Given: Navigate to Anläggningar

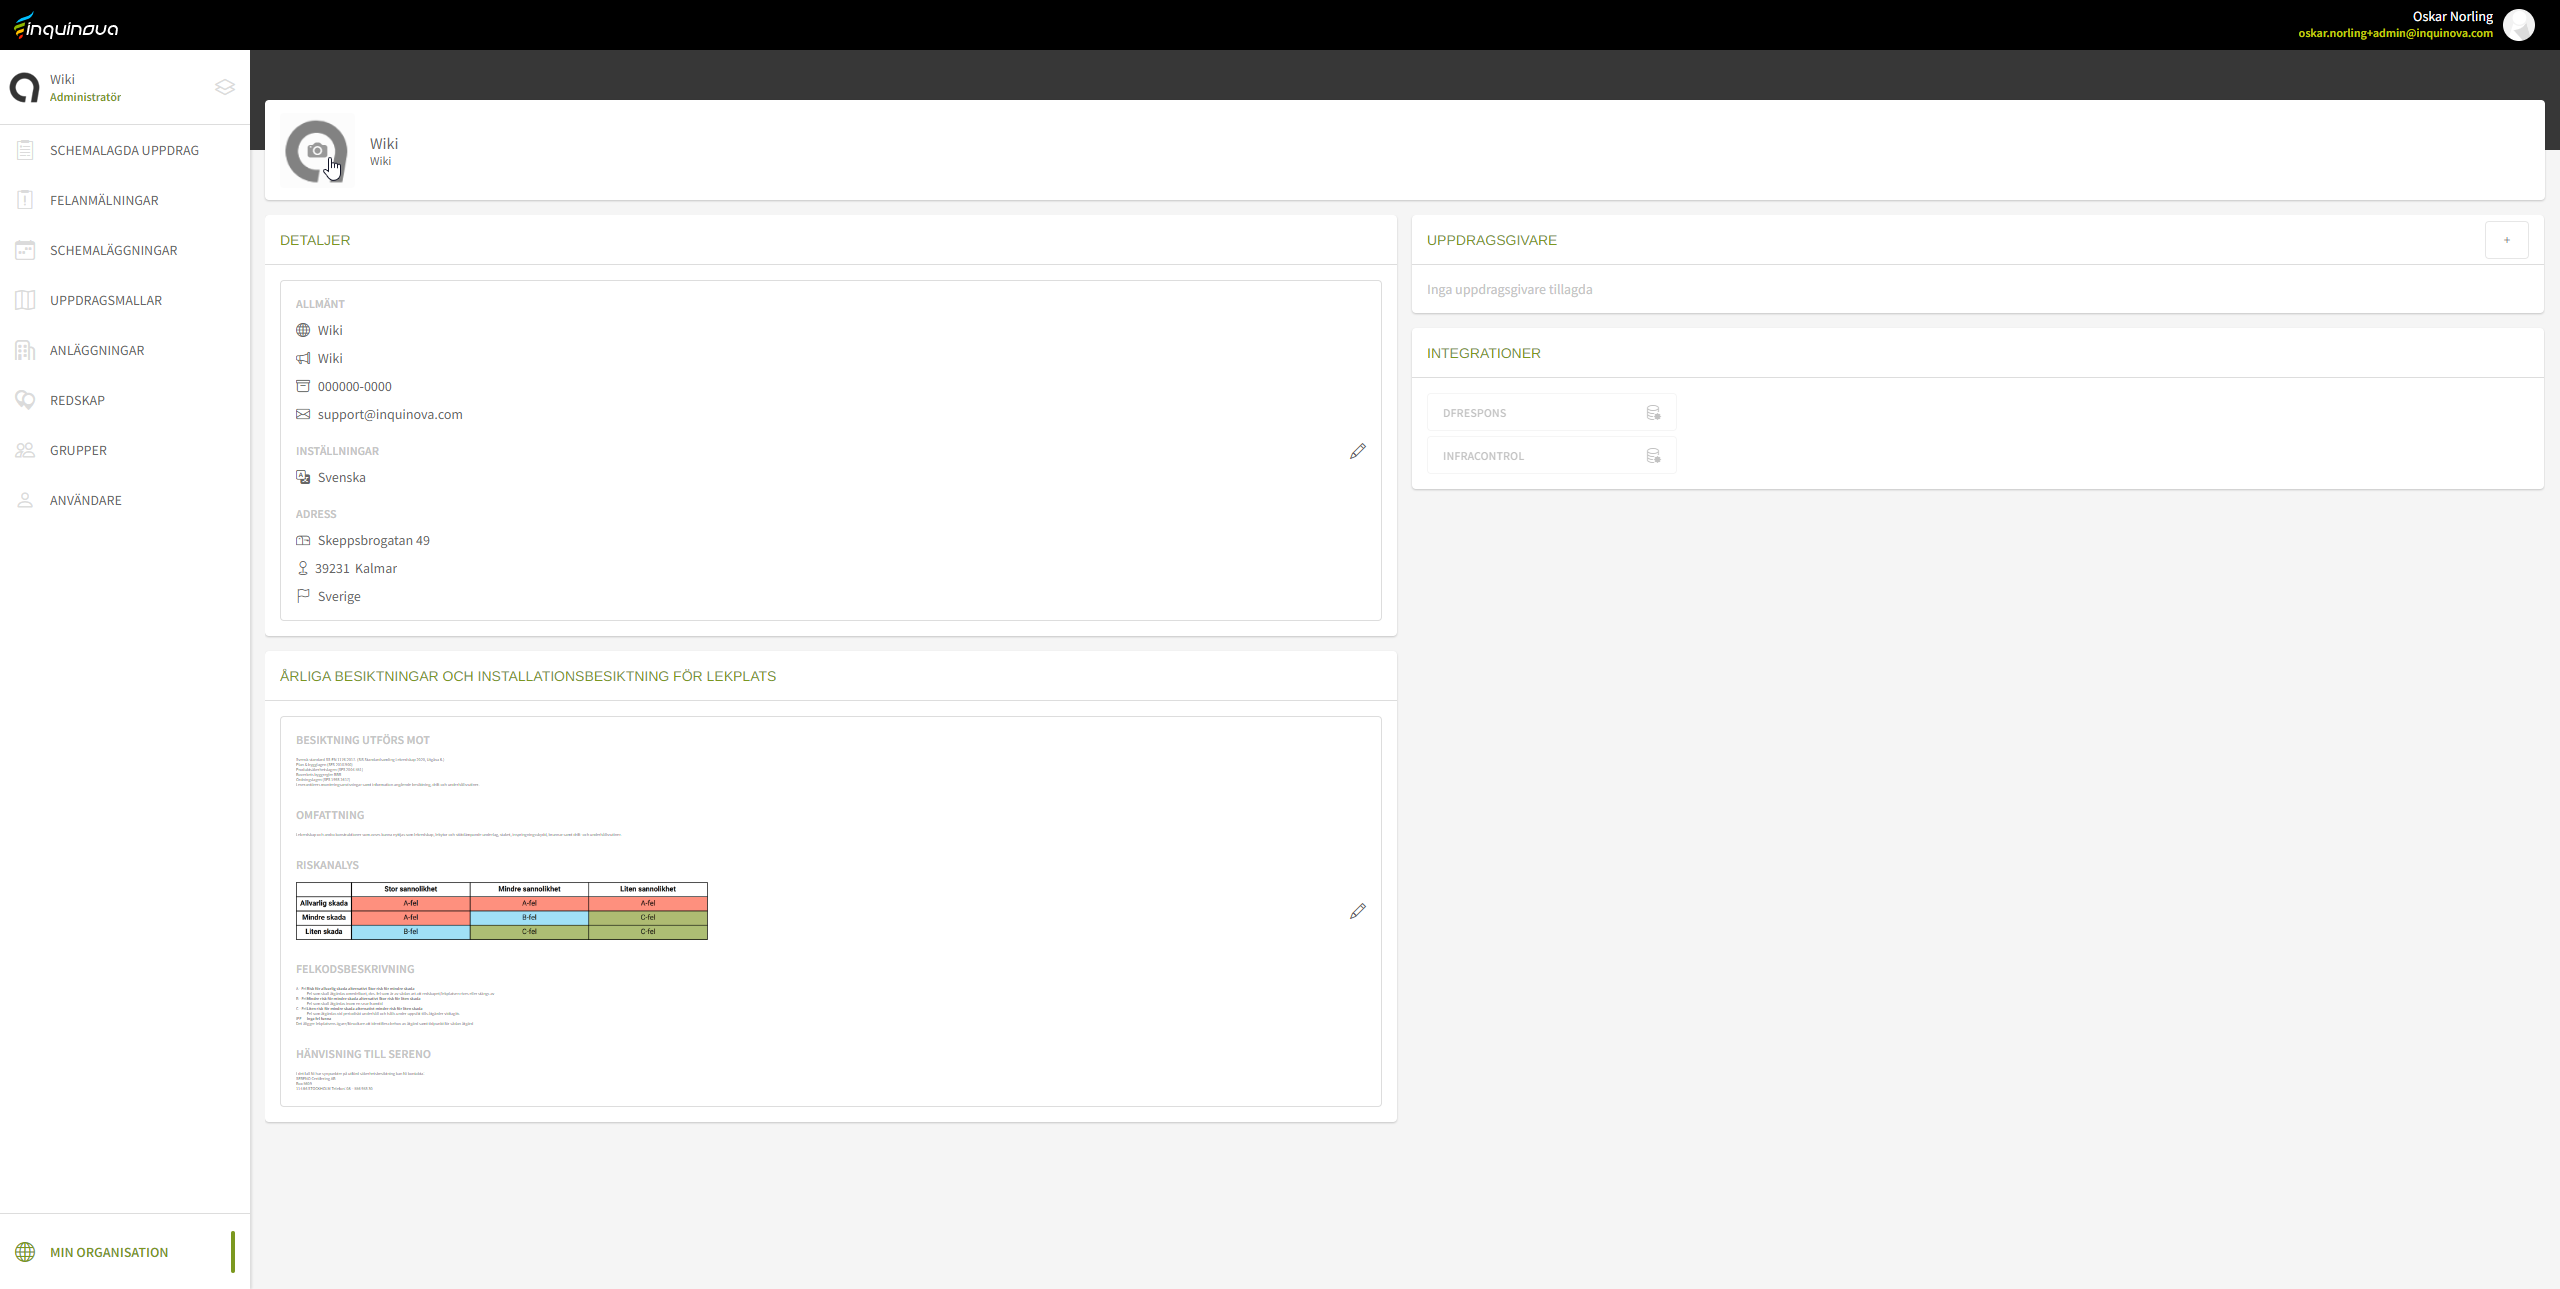Looking at the screenshot, I should coord(97,350).
